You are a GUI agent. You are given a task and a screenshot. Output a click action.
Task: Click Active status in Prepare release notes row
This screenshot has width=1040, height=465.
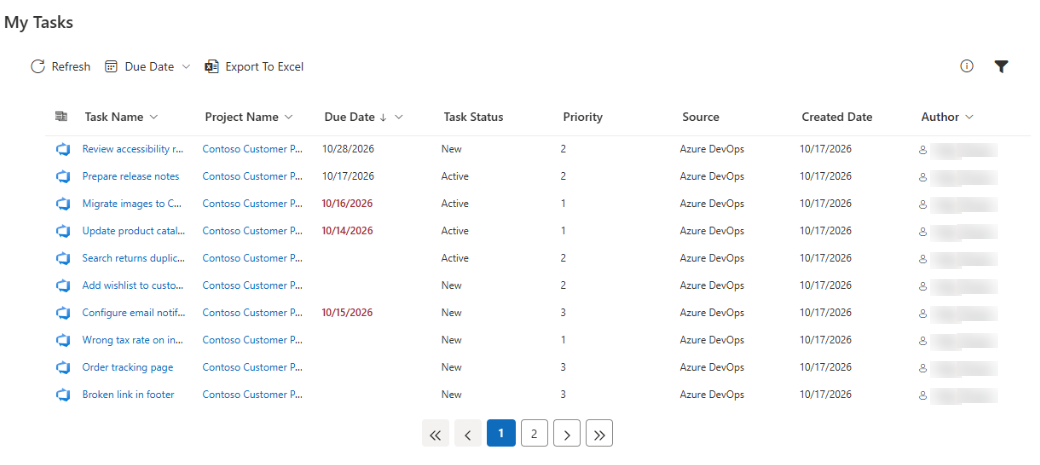pyautogui.click(x=455, y=176)
